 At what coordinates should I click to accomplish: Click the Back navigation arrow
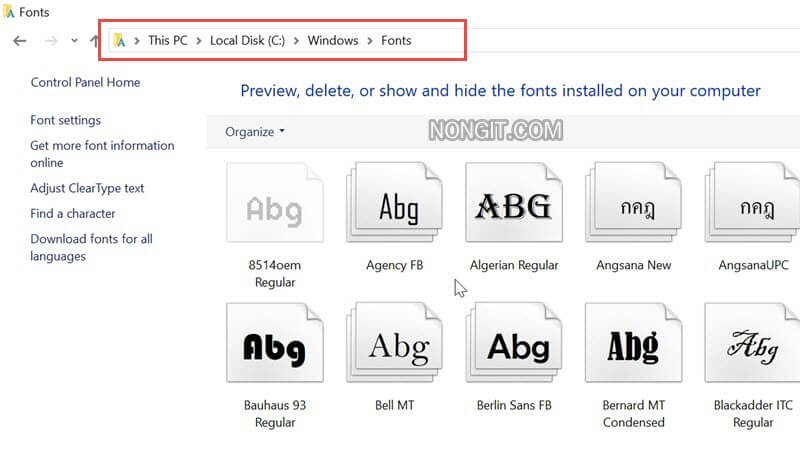point(20,41)
